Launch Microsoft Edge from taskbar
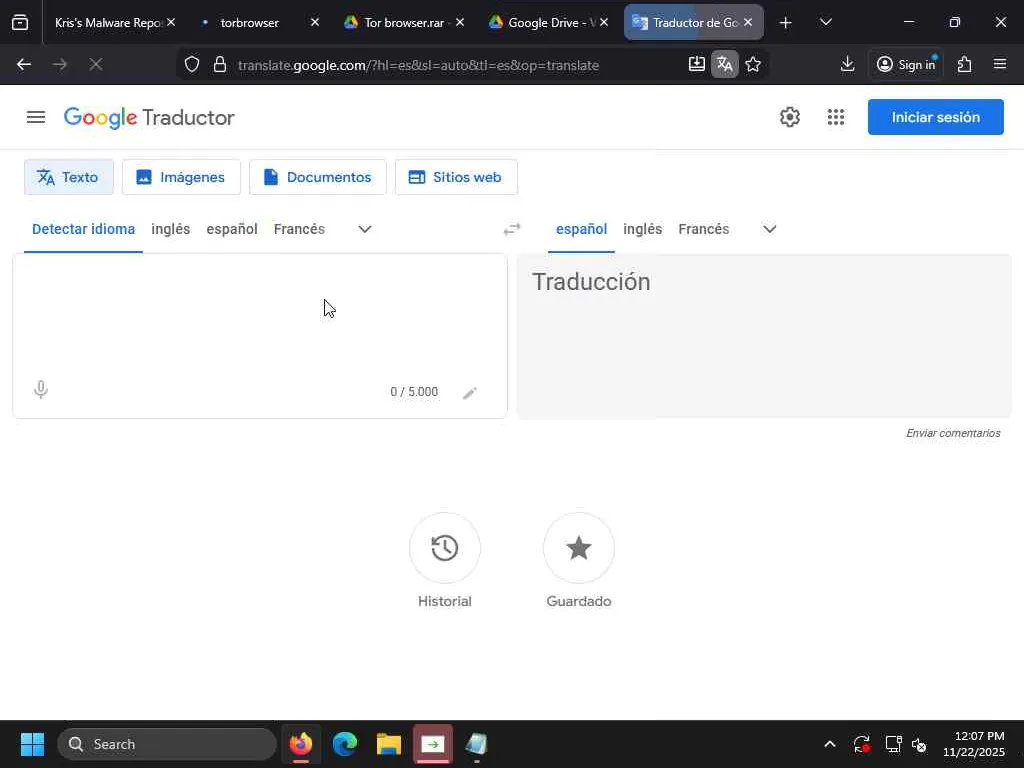The width and height of the screenshot is (1024, 768). click(x=344, y=744)
